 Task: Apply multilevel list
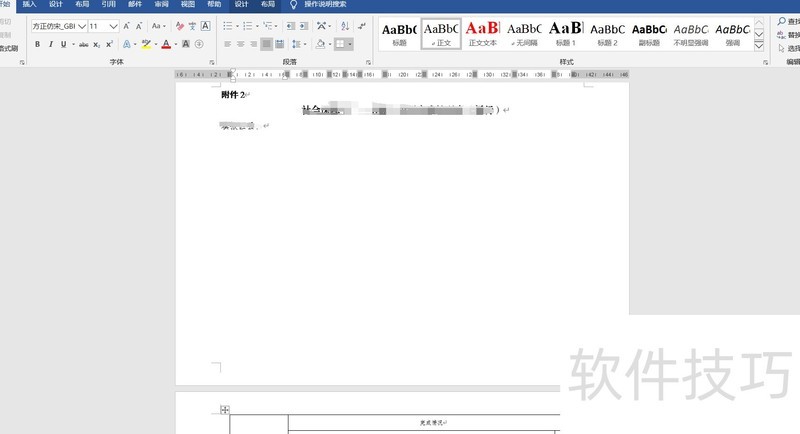pos(267,26)
